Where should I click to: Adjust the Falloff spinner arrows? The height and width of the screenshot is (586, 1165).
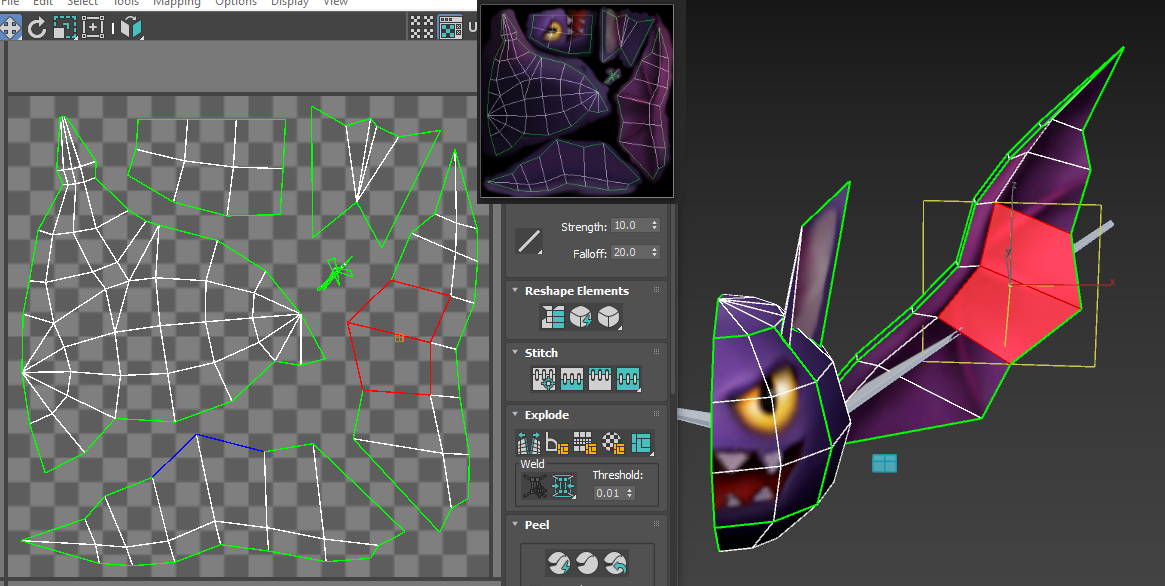point(655,253)
